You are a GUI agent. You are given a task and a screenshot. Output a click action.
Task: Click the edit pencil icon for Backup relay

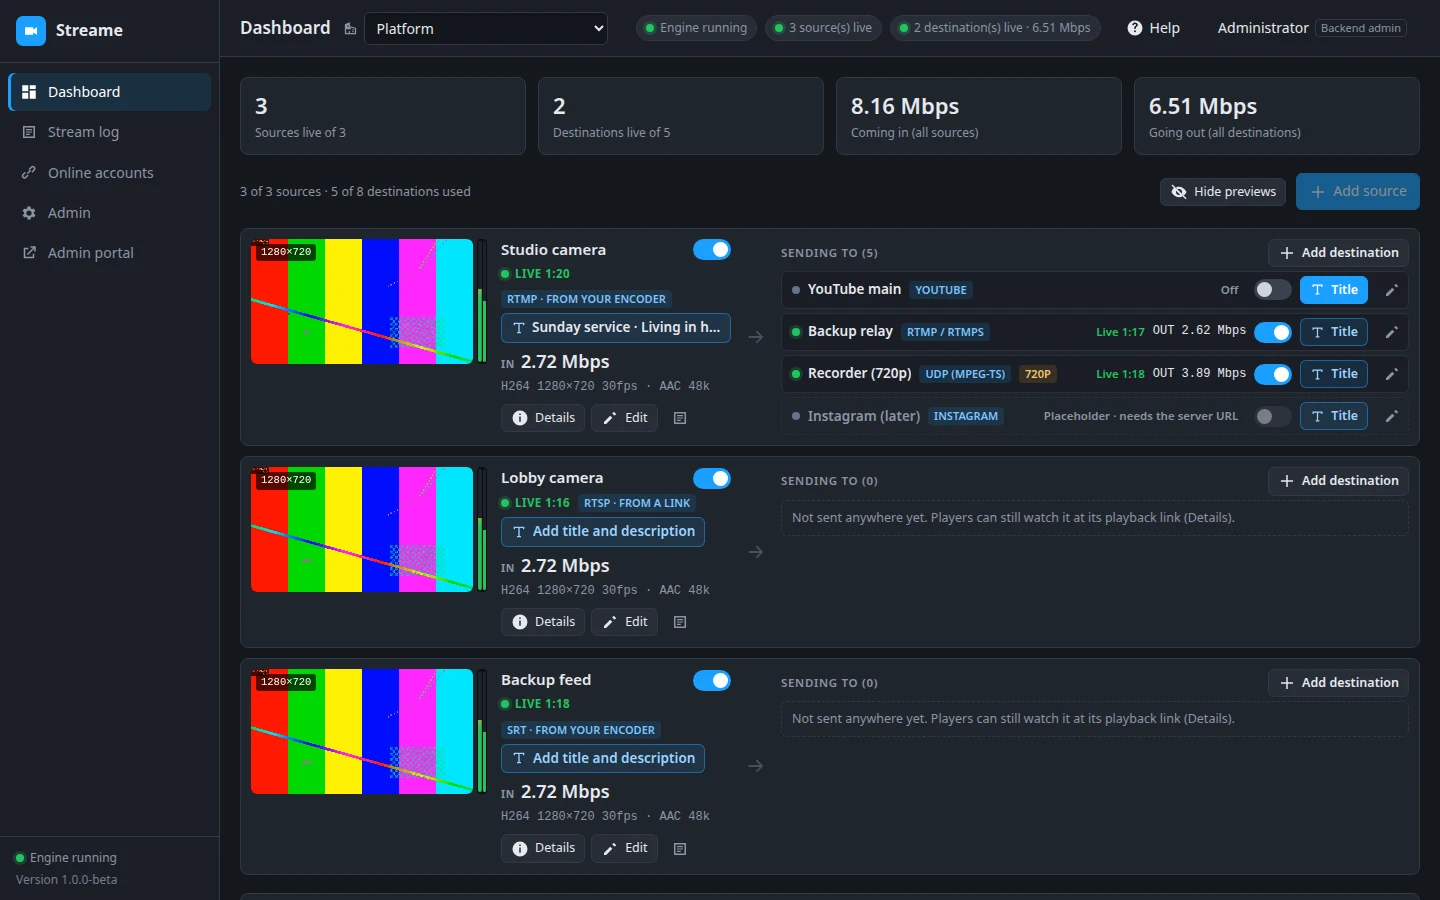1391,332
